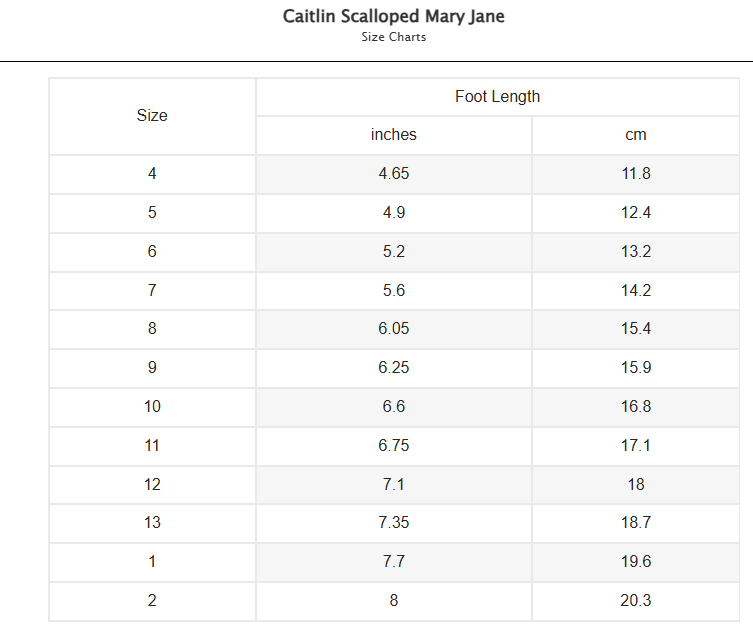
Task: Click the Caitlin Scalloped Mary Jane title
Action: coord(393,16)
